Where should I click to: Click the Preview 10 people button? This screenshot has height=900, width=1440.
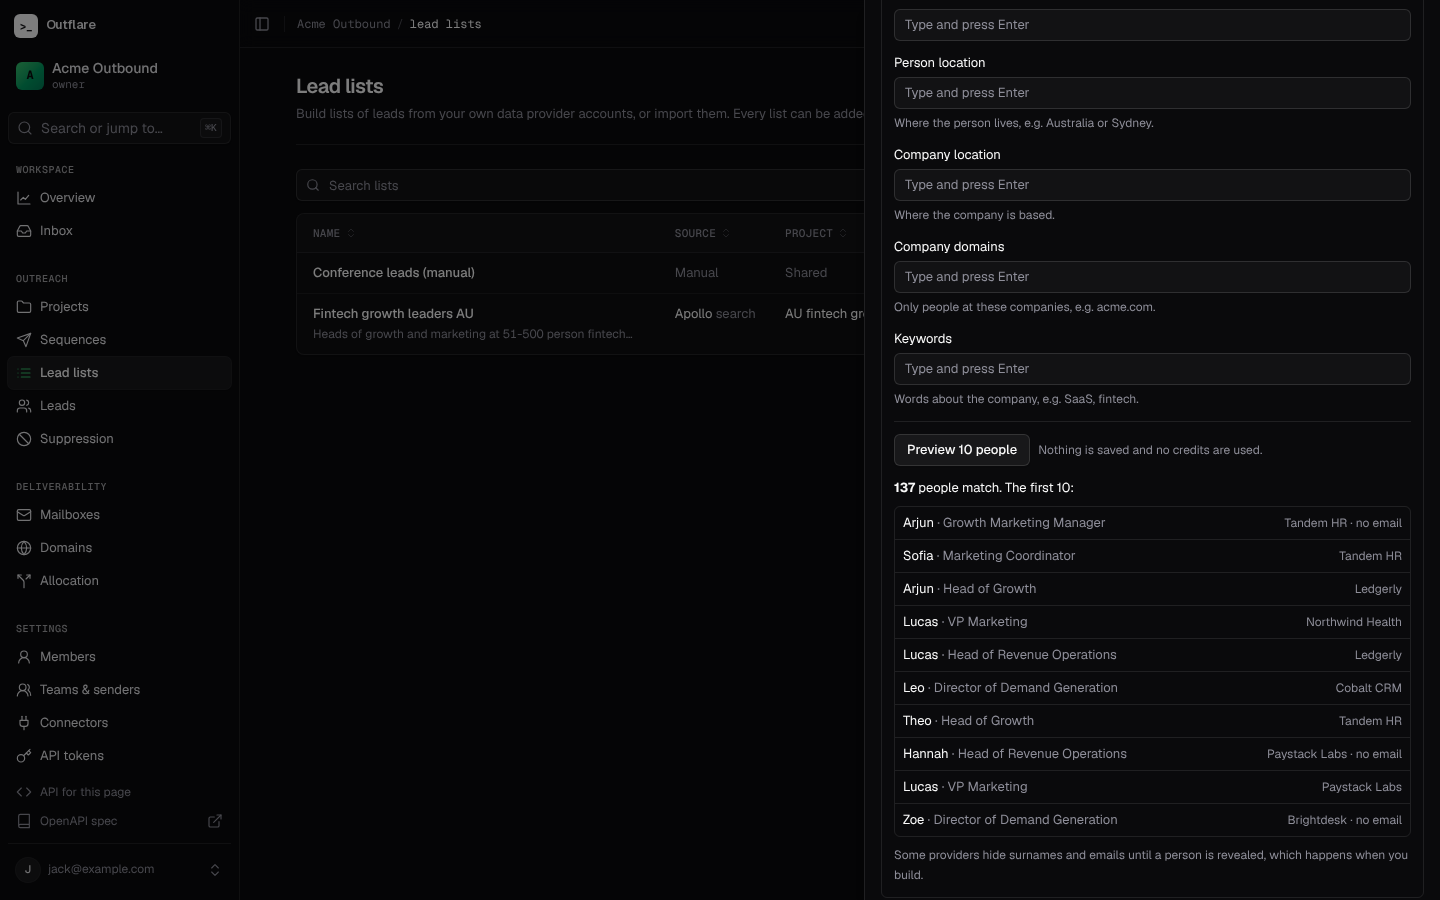click(x=962, y=450)
